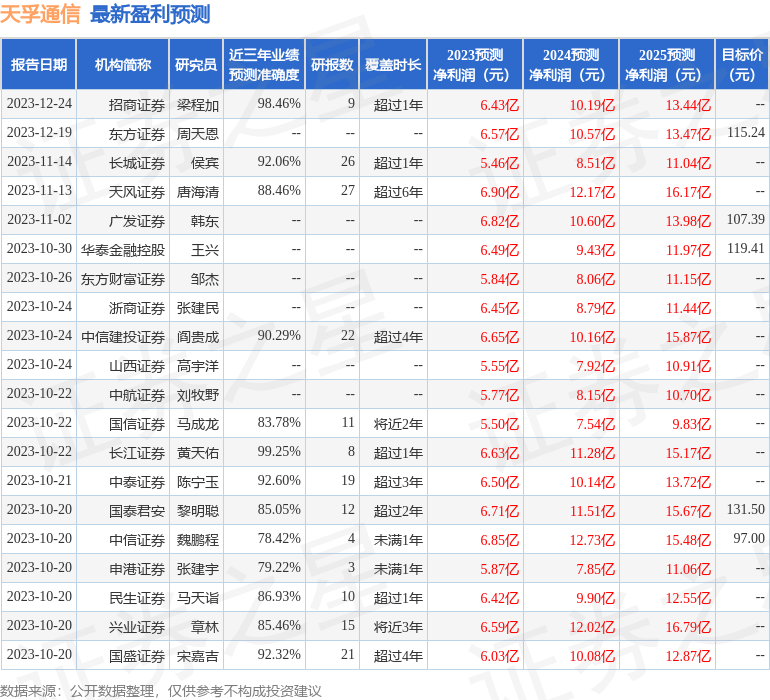Click researcher name 张建民
This screenshot has height=700, width=770.
[198, 308]
